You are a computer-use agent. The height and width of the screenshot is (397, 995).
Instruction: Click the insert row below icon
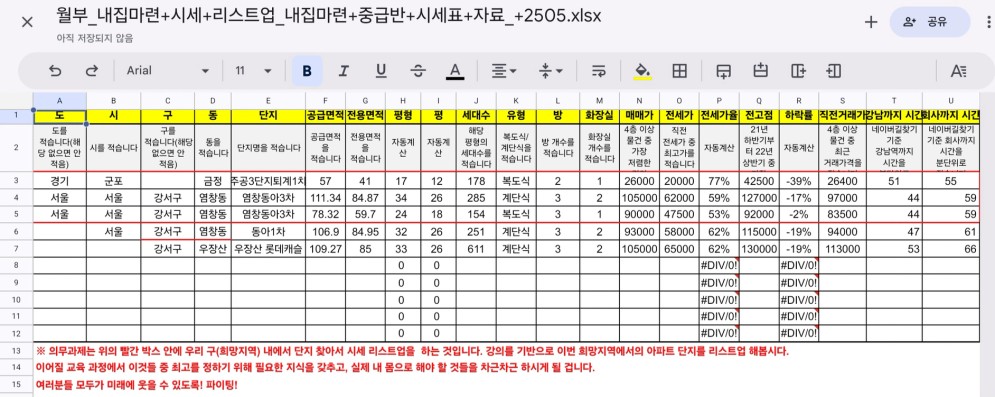point(723,71)
